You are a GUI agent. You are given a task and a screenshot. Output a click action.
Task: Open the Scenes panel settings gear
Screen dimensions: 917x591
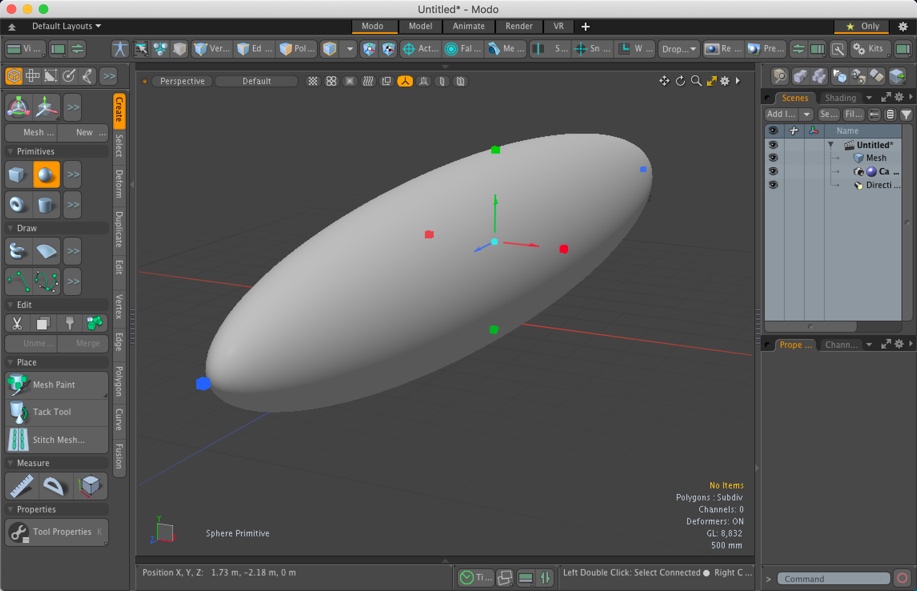(x=899, y=97)
